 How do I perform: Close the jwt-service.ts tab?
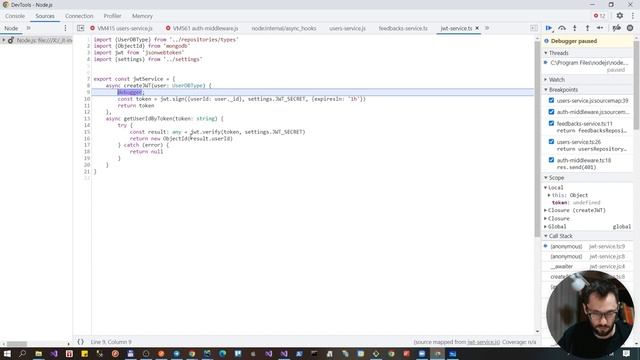point(477,28)
